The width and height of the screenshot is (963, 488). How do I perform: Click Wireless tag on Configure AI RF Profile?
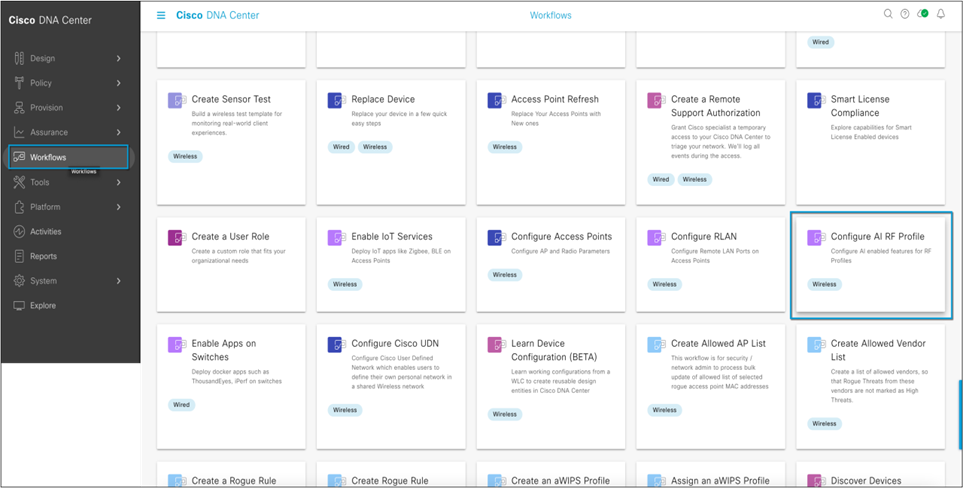click(824, 284)
